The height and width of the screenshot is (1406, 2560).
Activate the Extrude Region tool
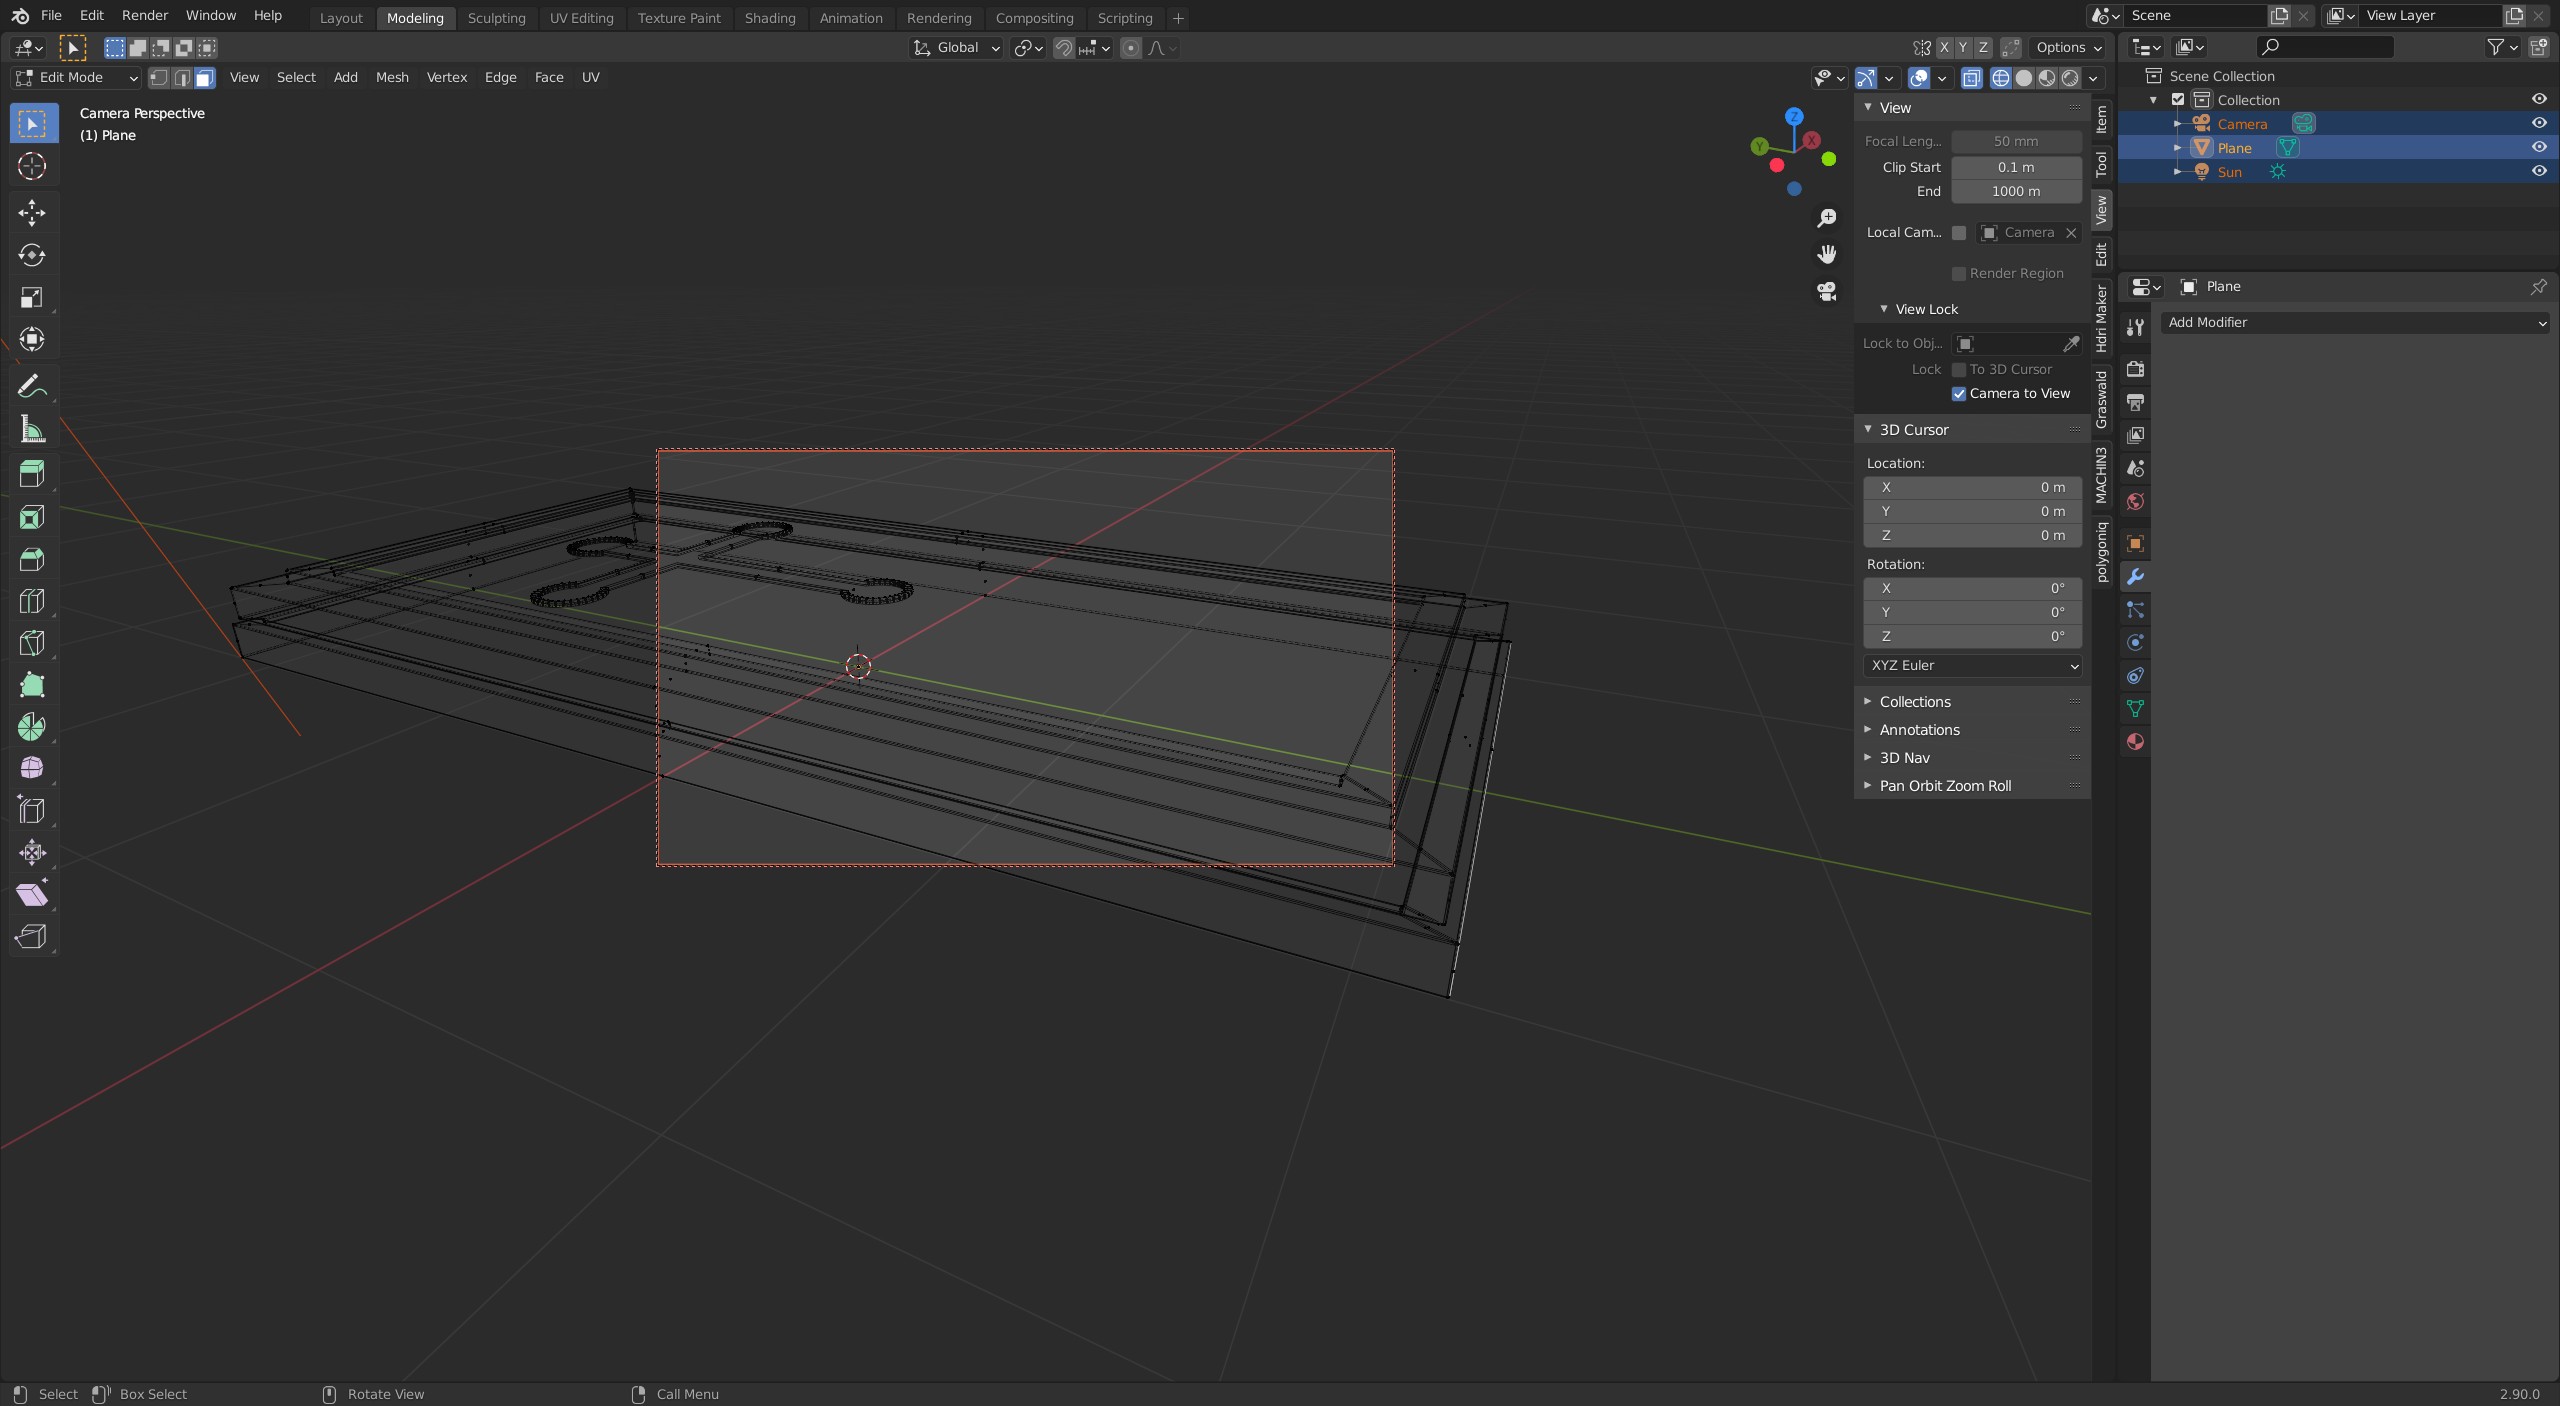click(32, 474)
